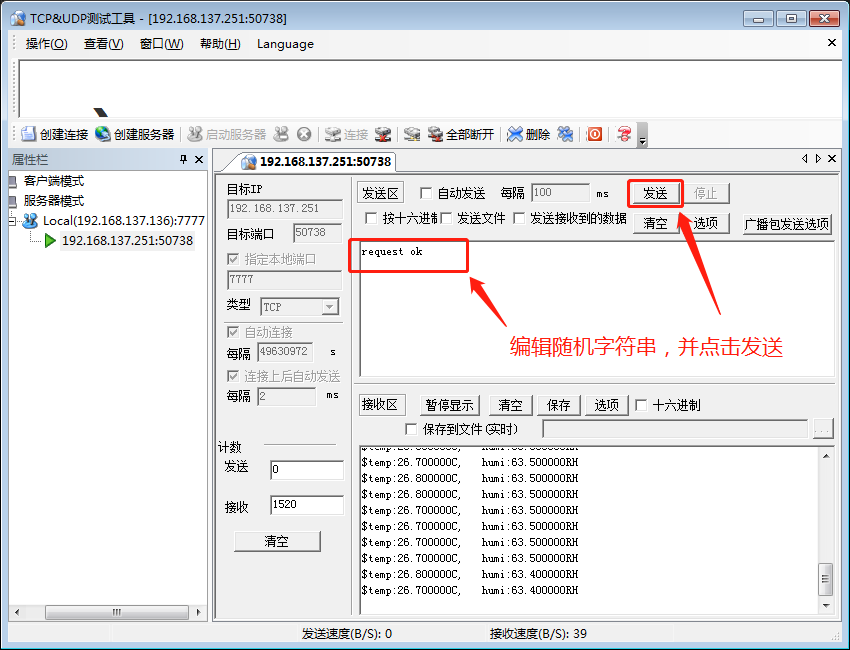This screenshot has width=850, height=650.
Task: Toggle the 按十六进制 hex send checkbox
Action: [x=371, y=218]
